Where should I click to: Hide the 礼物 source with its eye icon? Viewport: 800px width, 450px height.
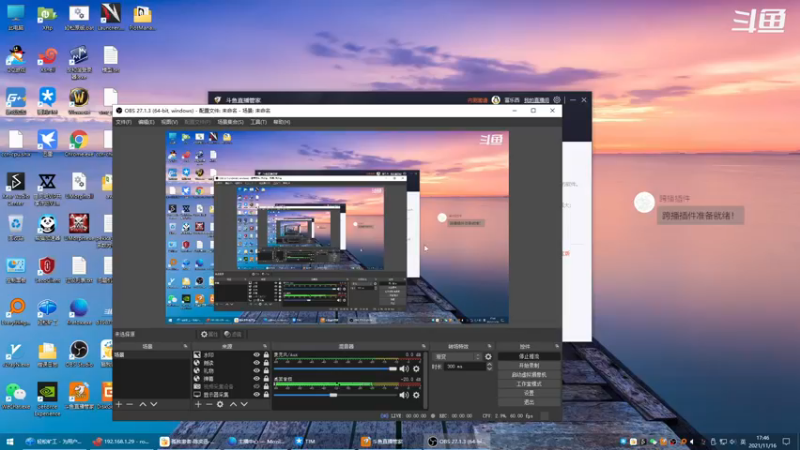257,370
